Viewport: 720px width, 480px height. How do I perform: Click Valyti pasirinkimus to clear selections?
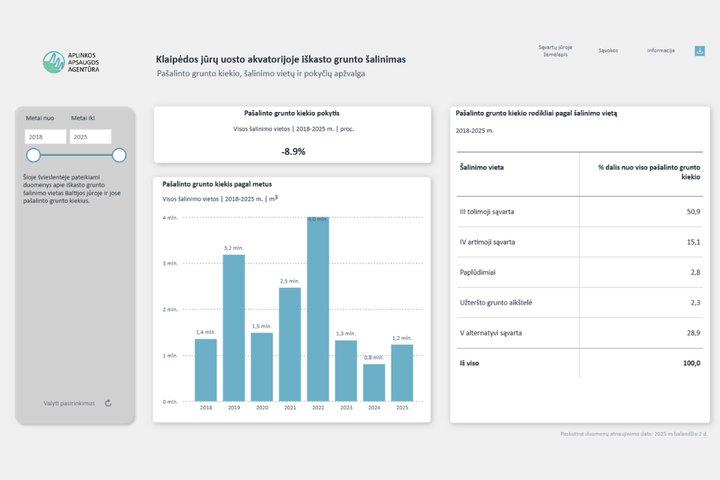tap(69, 403)
